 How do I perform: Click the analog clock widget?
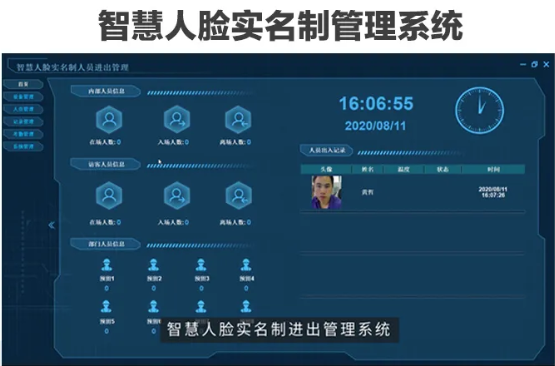[x=480, y=110]
